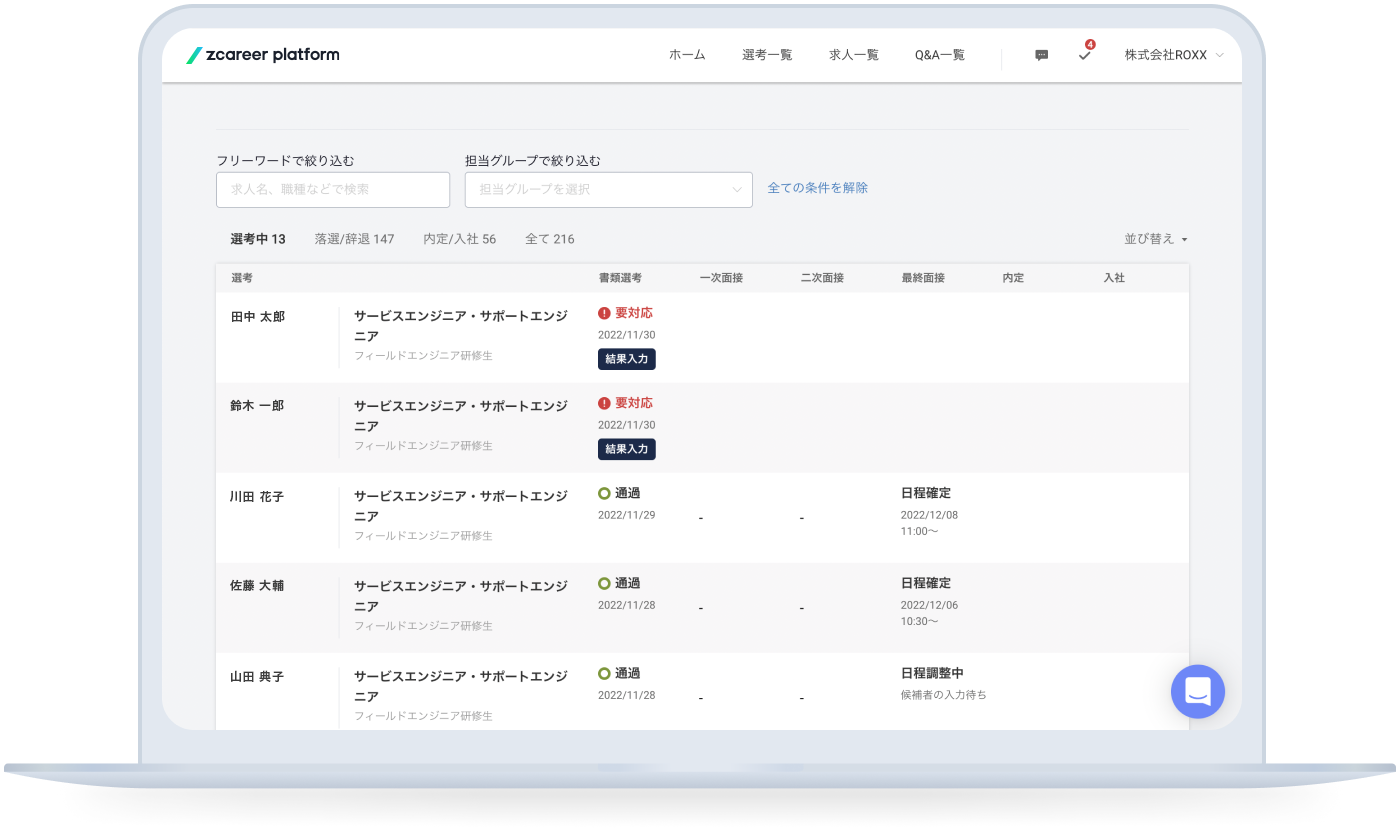Click the zcareer platform logo
Image resolution: width=1400 pixels, height=840 pixels.
pos(263,55)
